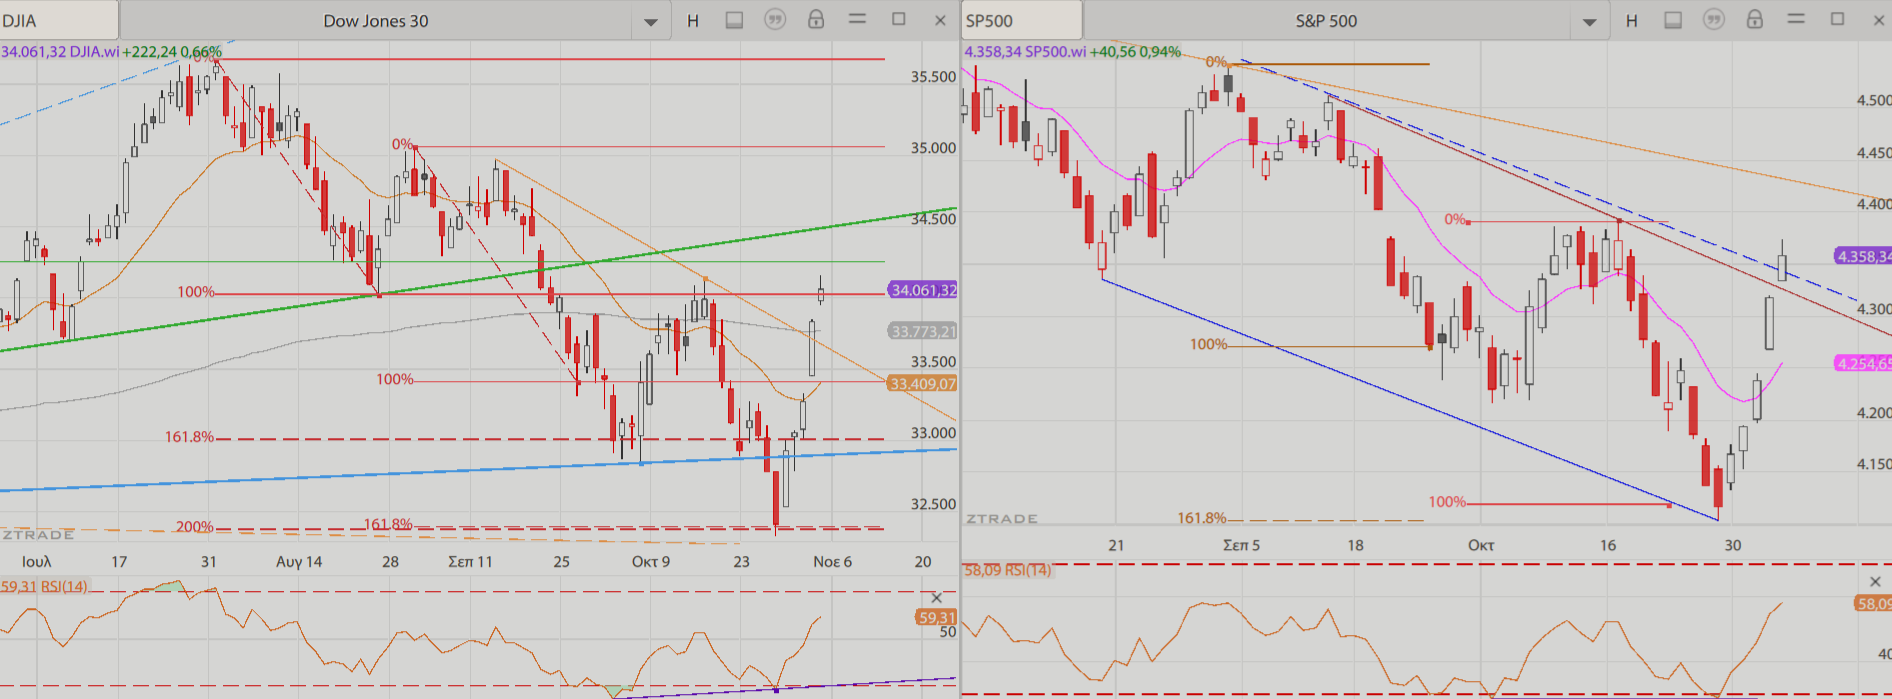Click the orange 58,09 RSI value tag
Image resolution: width=1892 pixels, height=699 pixels.
[1873, 603]
